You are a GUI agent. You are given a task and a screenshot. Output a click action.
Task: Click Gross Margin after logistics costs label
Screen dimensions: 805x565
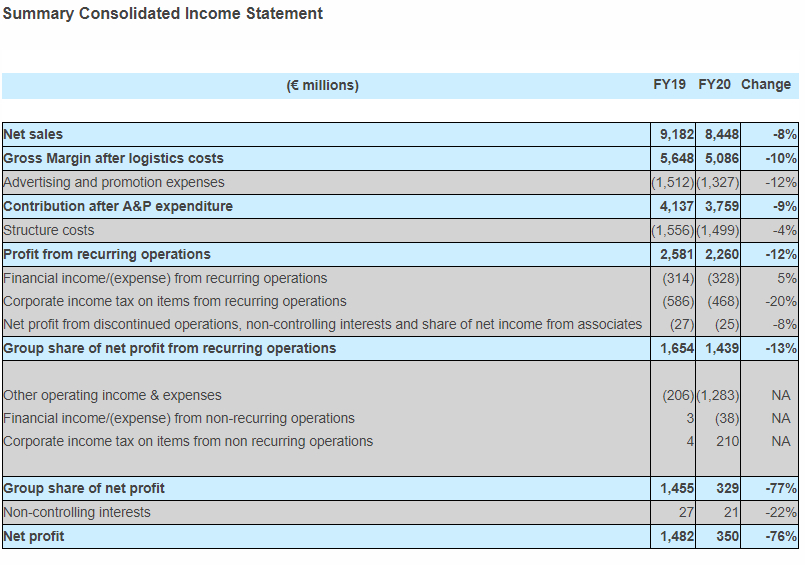coord(114,158)
